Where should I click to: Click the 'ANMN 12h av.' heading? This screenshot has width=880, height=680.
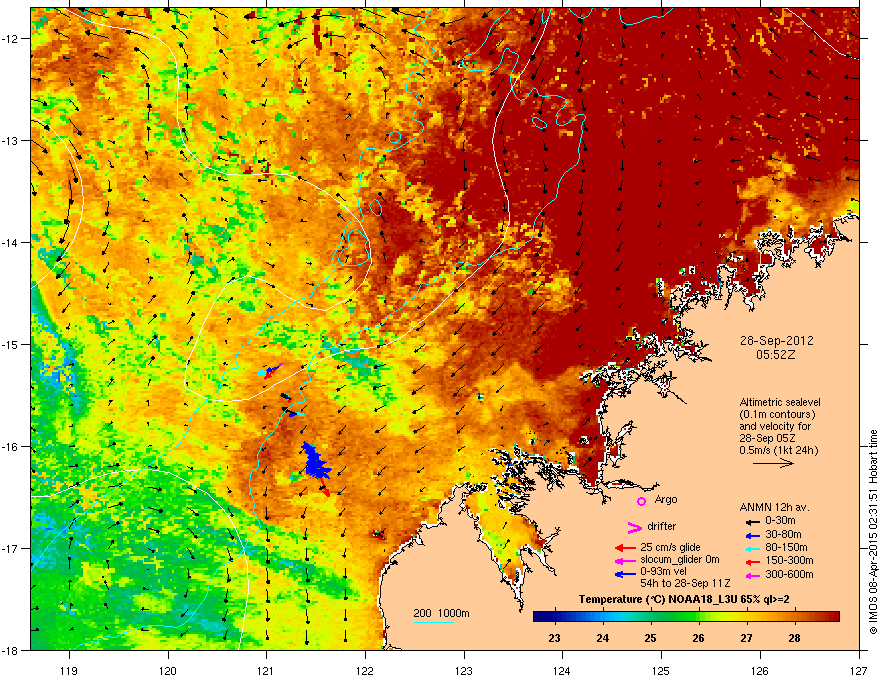click(x=774, y=508)
